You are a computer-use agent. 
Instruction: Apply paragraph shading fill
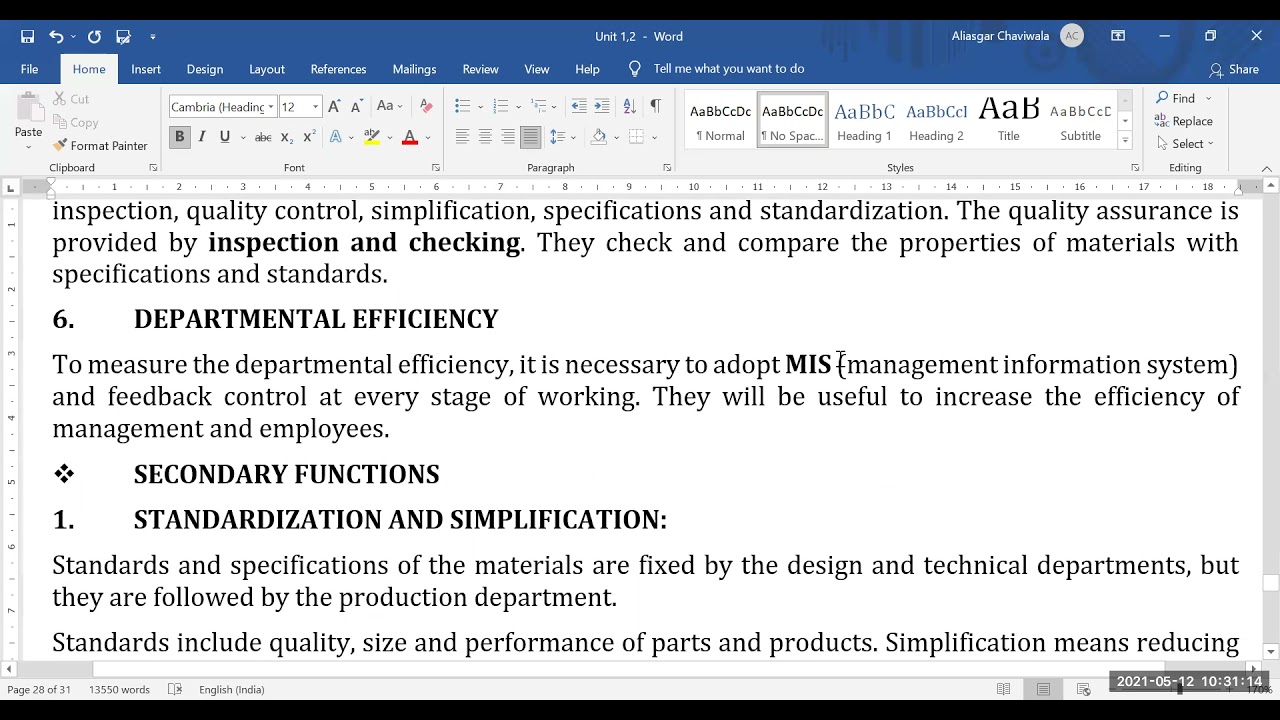pos(599,137)
